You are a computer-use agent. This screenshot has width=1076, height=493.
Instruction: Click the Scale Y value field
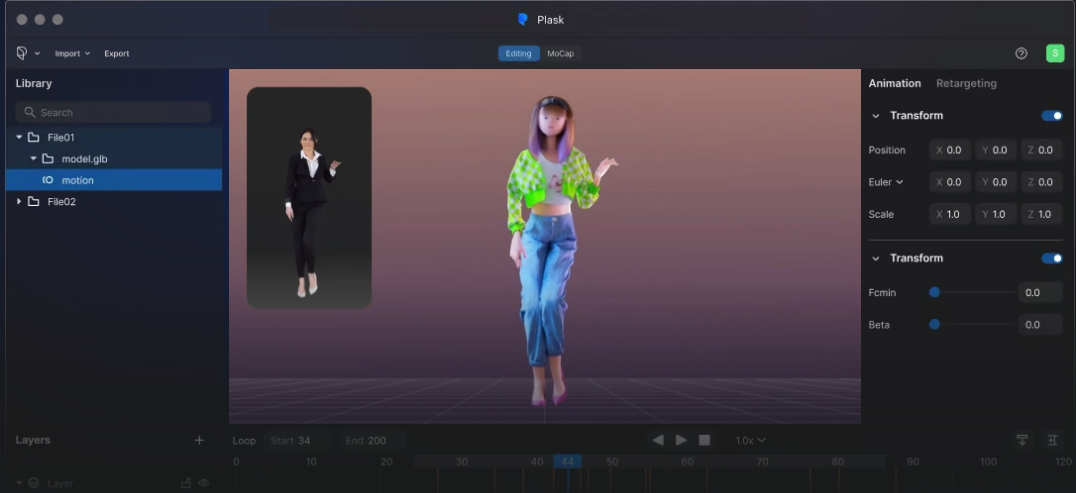996,214
